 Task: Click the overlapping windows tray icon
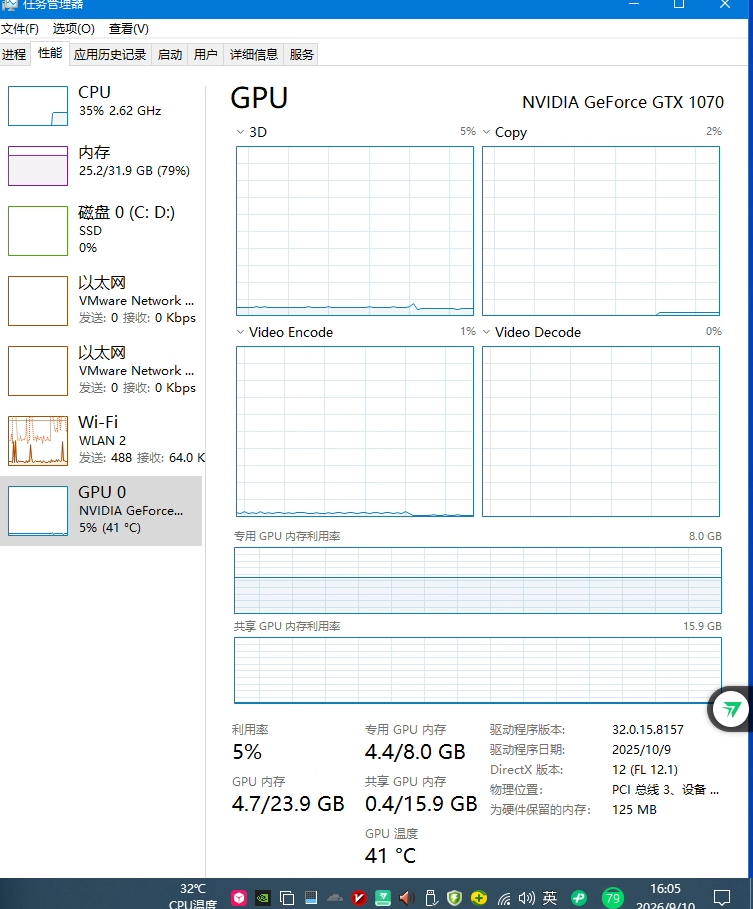(x=287, y=898)
